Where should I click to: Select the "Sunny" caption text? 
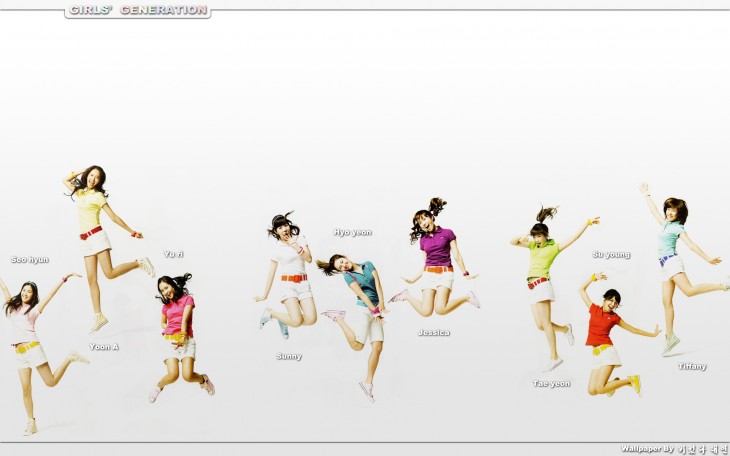289,356
